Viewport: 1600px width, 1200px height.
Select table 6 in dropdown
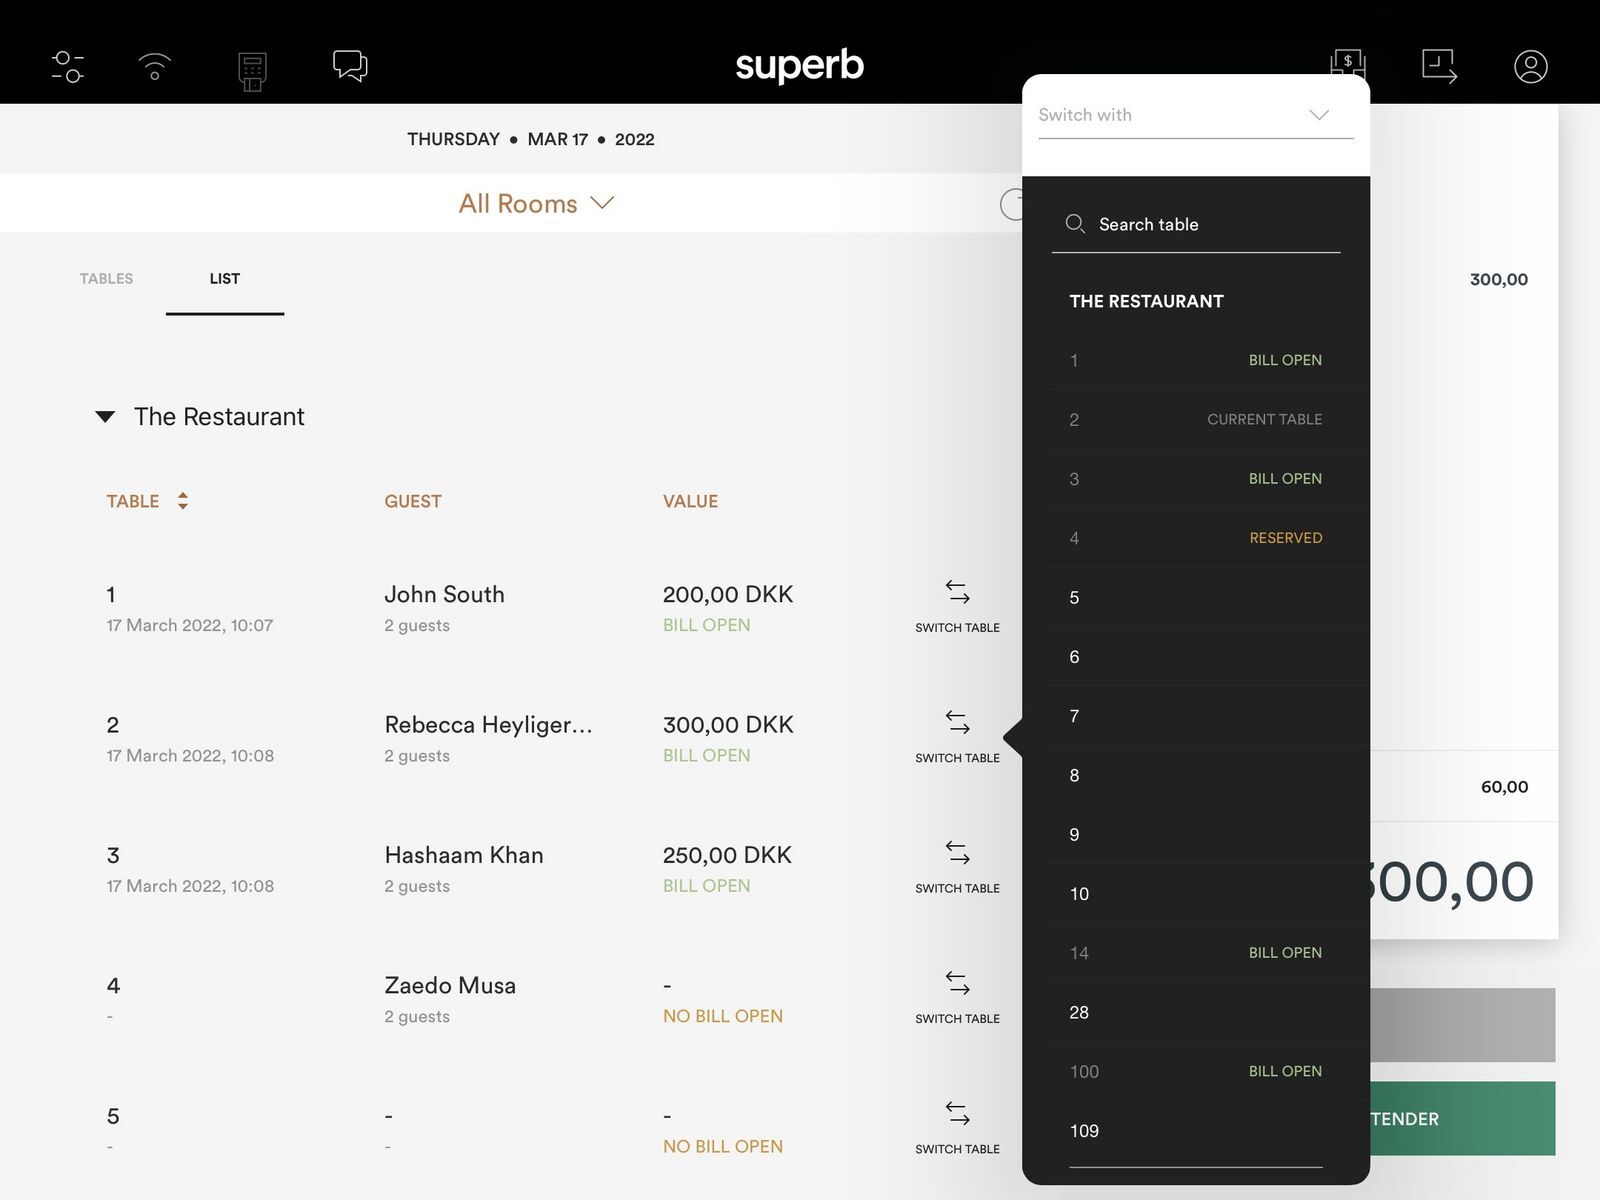coord(1195,657)
